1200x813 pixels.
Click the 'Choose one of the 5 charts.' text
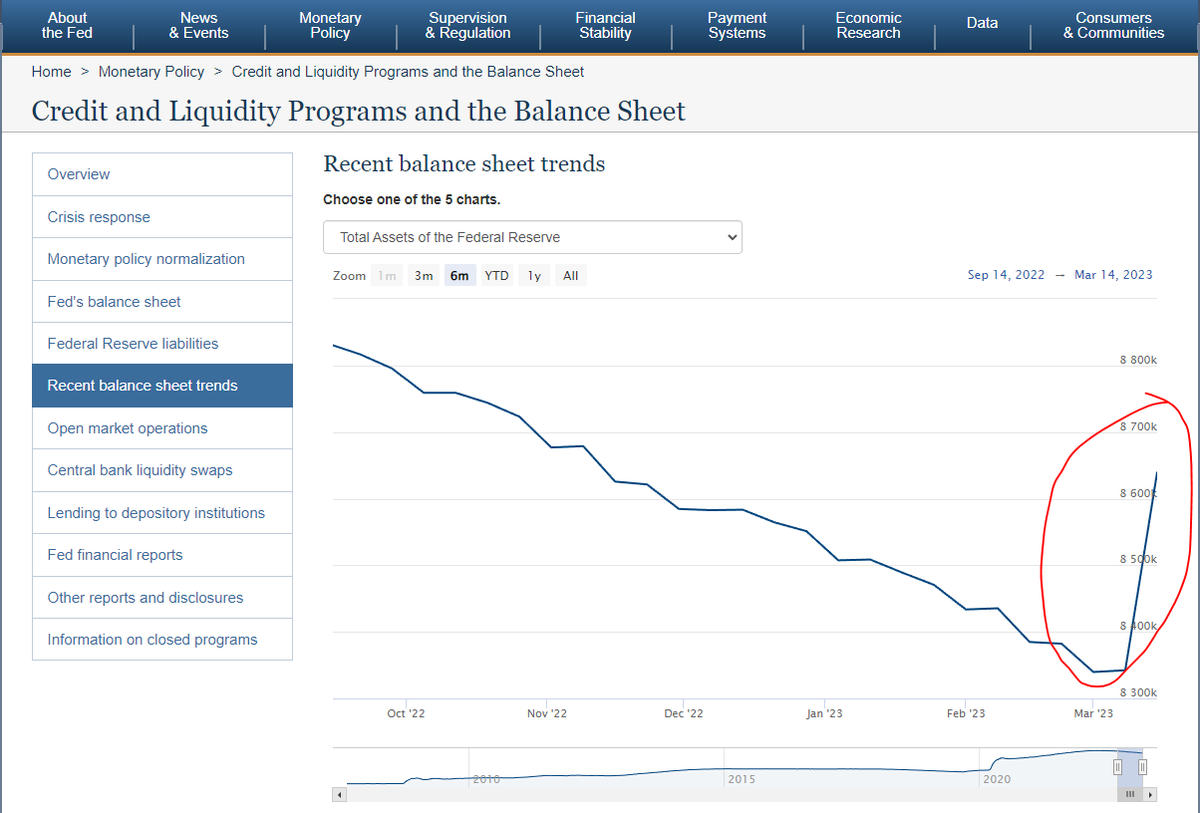click(x=412, y=199)
